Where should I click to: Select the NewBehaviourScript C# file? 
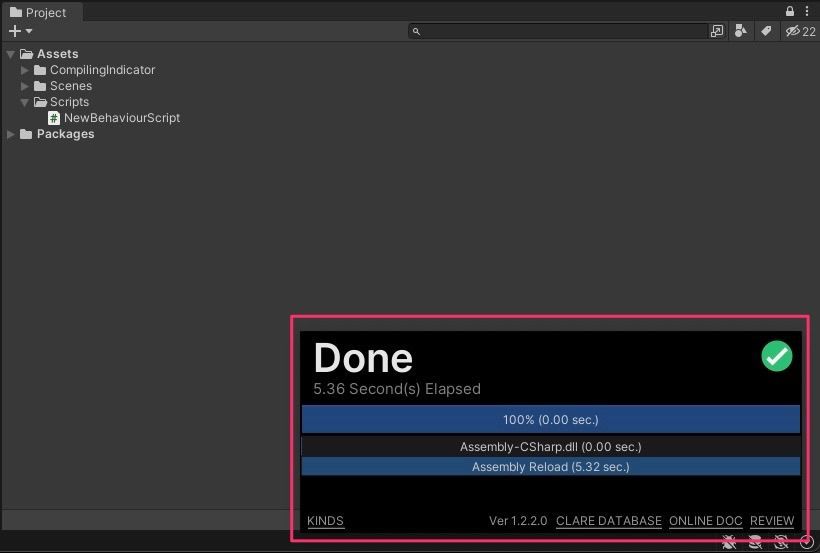pyautogui.click(x=114, y=118)
